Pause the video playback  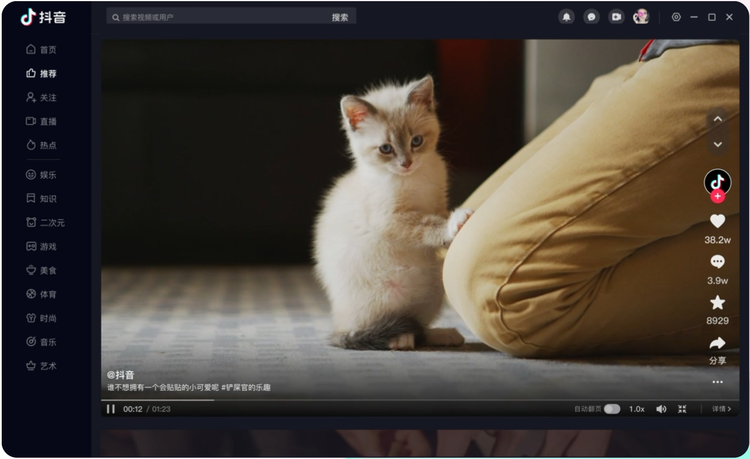[111, 409]
